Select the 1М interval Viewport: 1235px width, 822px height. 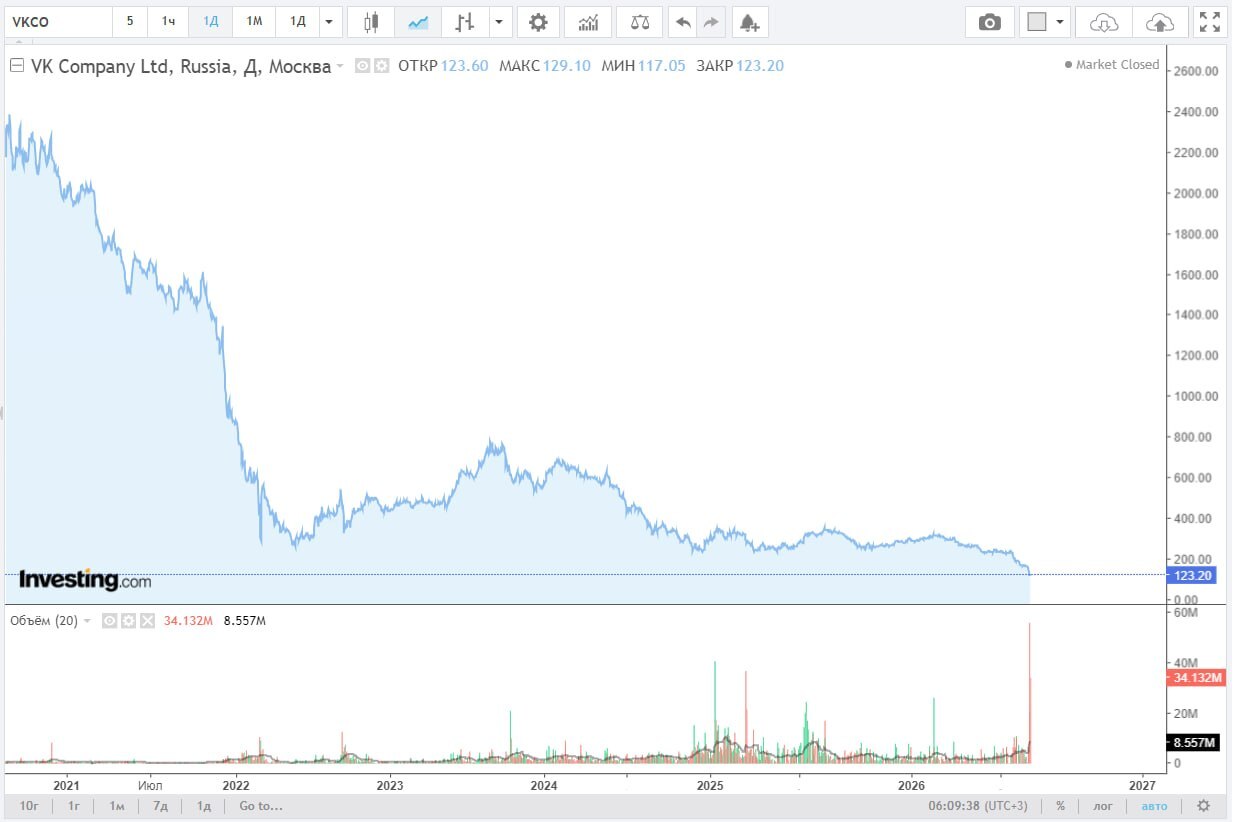click(x=254, y=21)
